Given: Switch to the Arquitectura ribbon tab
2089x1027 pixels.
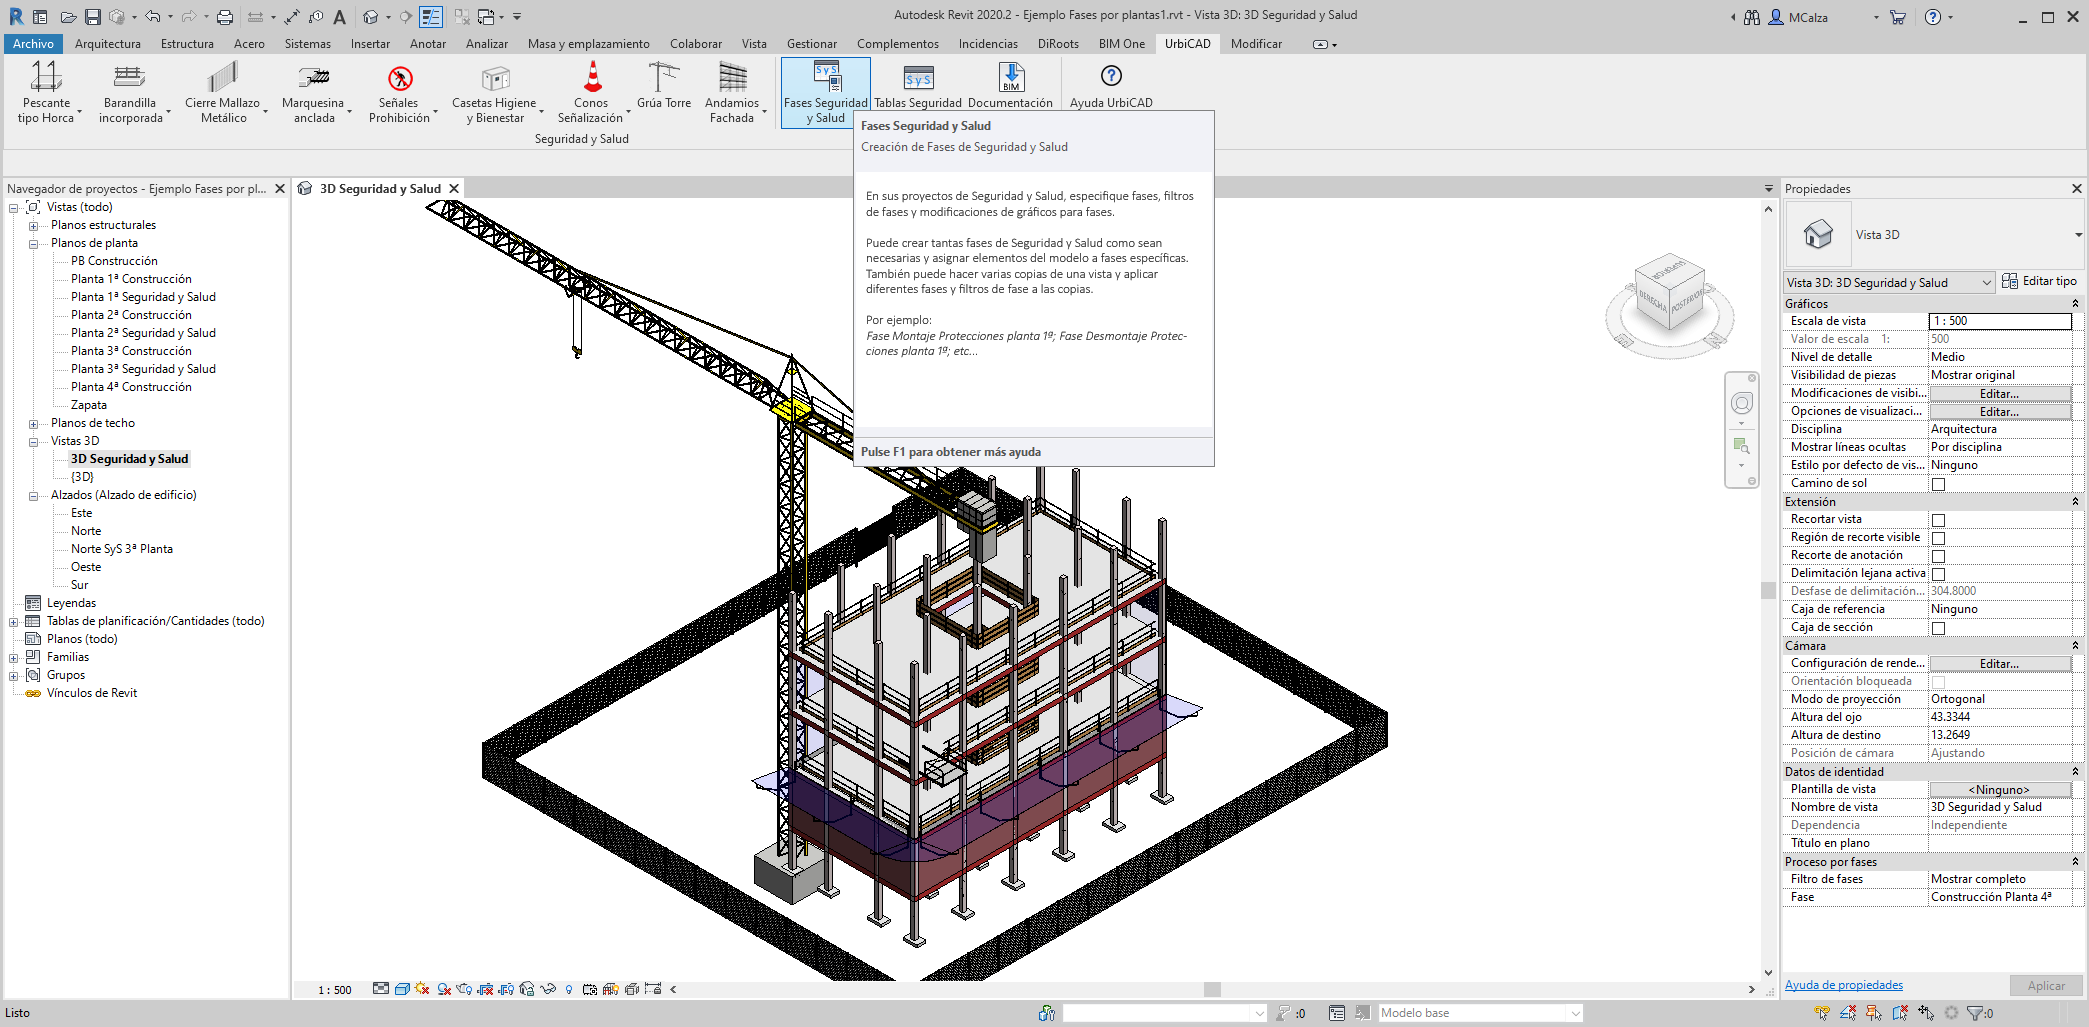Looking at the screenshot, I should [x=107, y=44].
